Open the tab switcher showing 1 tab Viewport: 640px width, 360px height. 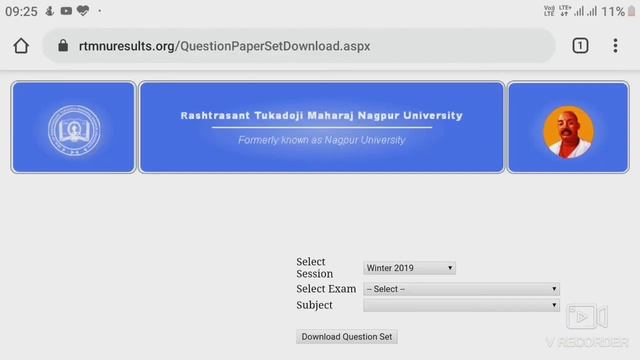click(x=580, y=45)
